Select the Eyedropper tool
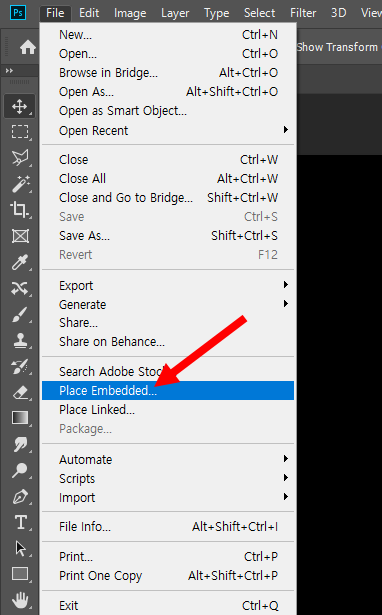Screen dimensions: 382x615 pos(20,262)
